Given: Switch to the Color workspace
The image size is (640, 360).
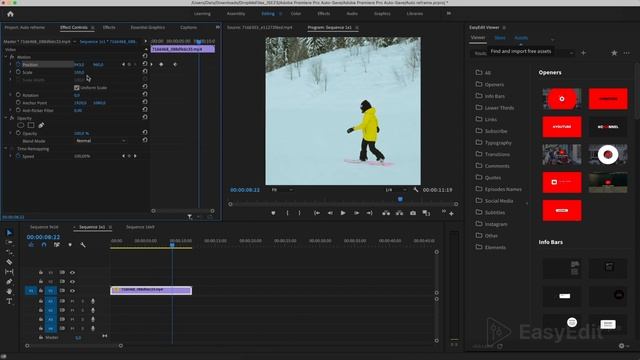Looking at the screenshot, I should pyautogui.click(x=296, y=13).
